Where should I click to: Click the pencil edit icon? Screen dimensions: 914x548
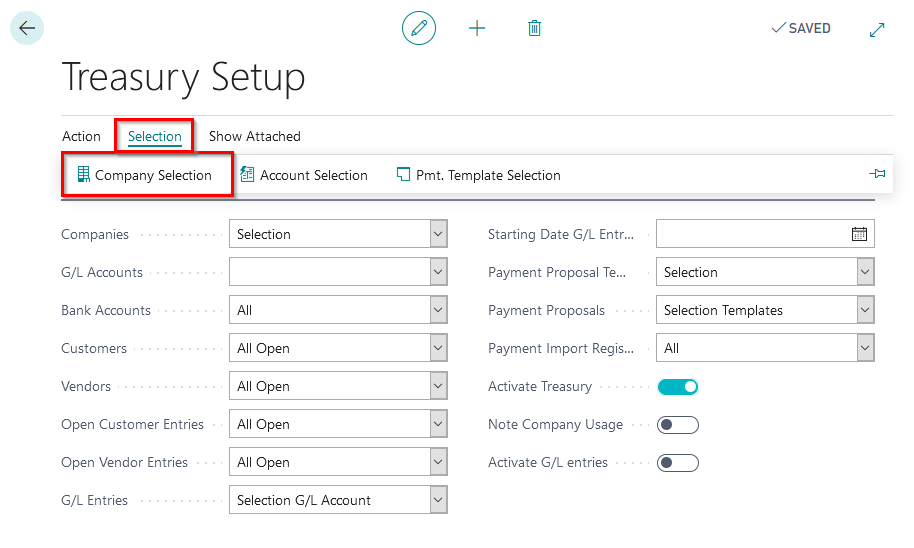click(419, 28)
